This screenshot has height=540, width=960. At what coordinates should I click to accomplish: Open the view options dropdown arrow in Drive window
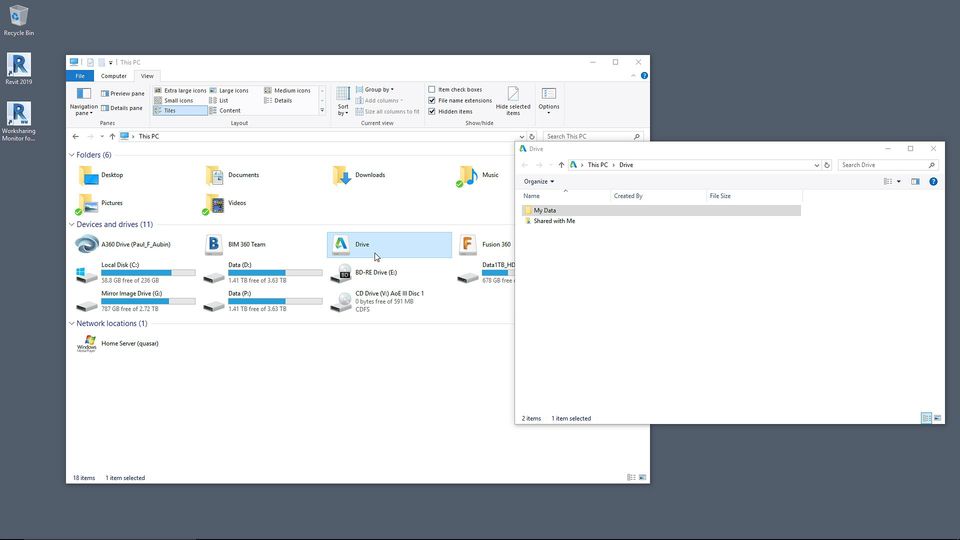point(899,182)
